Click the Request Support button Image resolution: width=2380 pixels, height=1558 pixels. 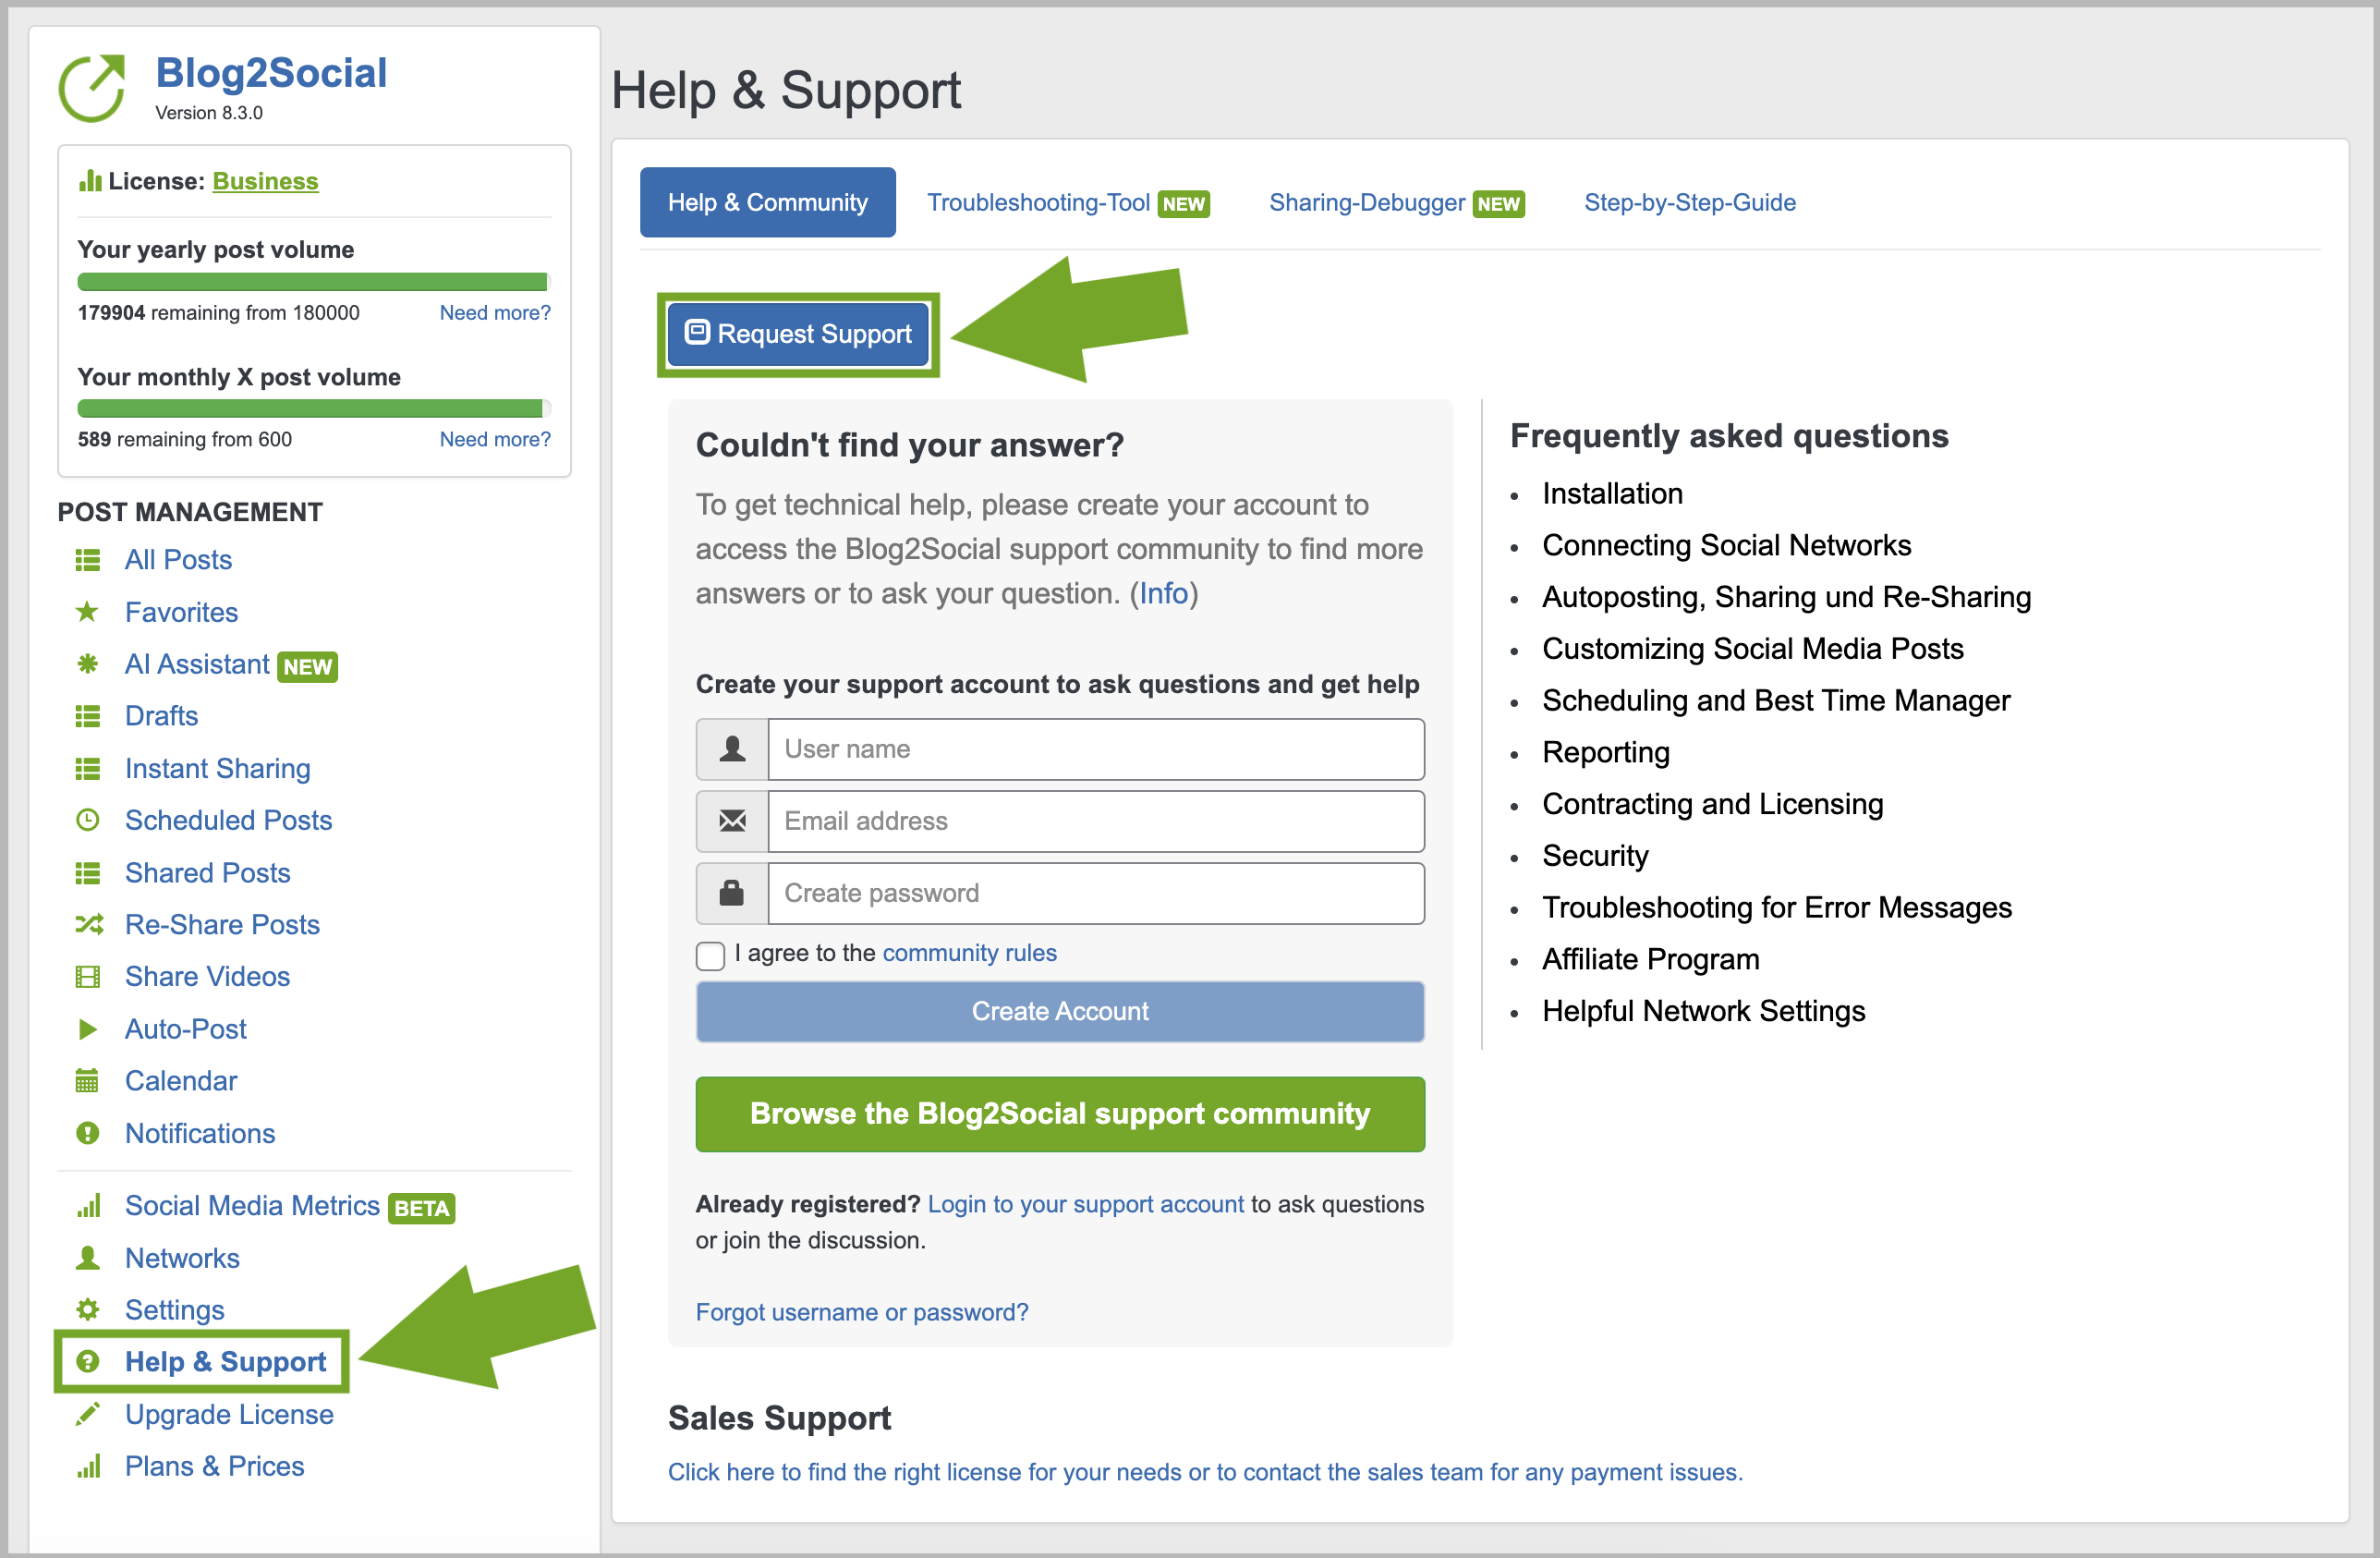[x=798, y=334]
